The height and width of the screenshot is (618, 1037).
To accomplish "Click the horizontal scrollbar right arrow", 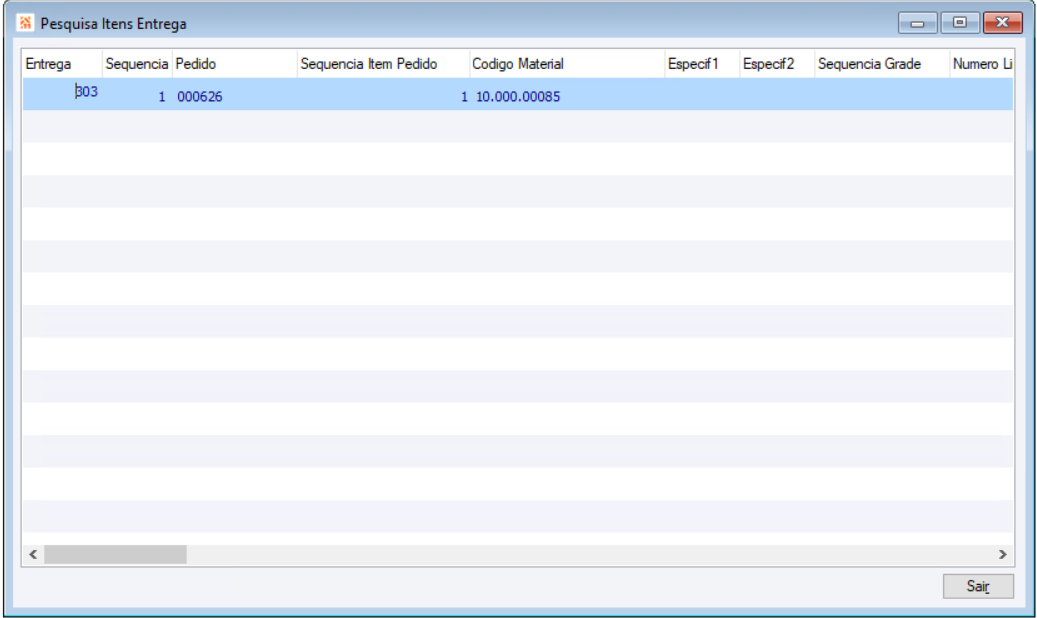I will (x=1003, y=554).
